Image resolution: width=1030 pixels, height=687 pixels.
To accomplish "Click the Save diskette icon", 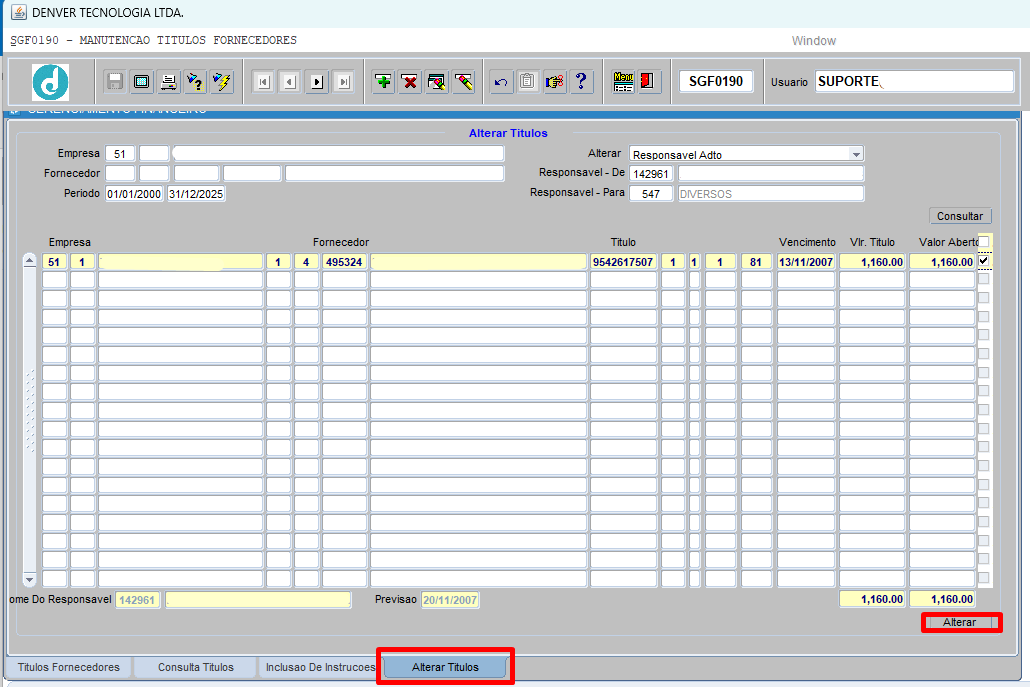I will point(115,82).
